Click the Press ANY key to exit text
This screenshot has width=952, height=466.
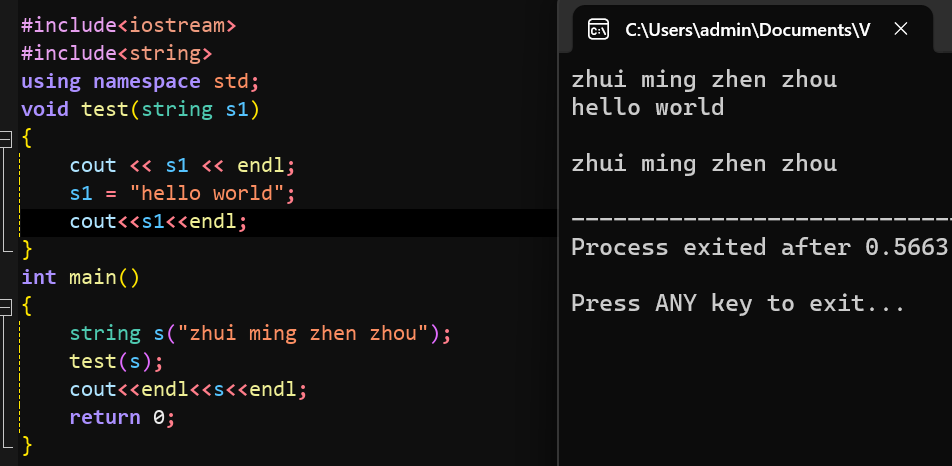coord(738,303)
